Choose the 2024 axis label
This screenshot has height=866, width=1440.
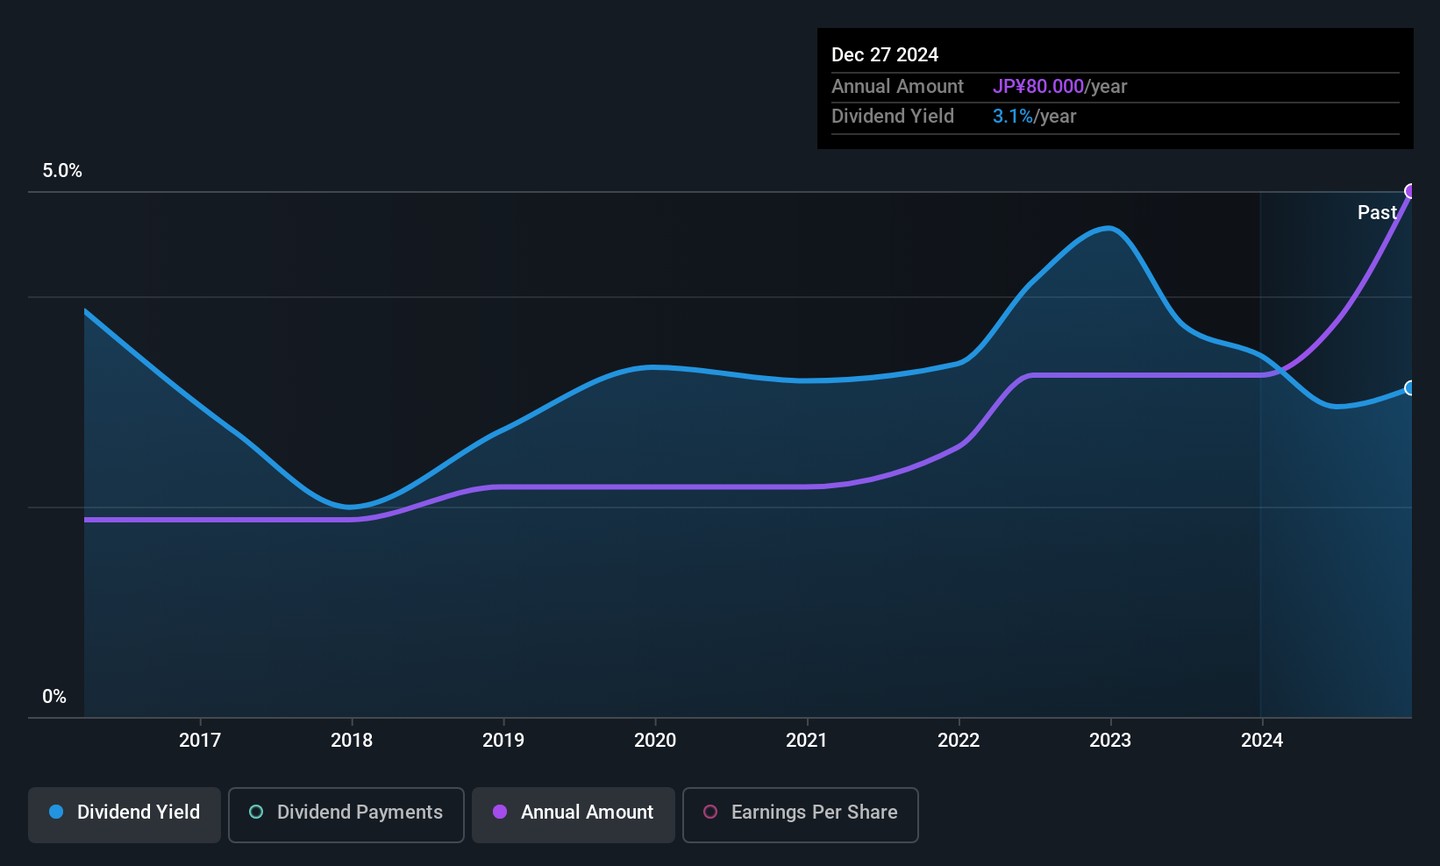(x=1262, y=740)
